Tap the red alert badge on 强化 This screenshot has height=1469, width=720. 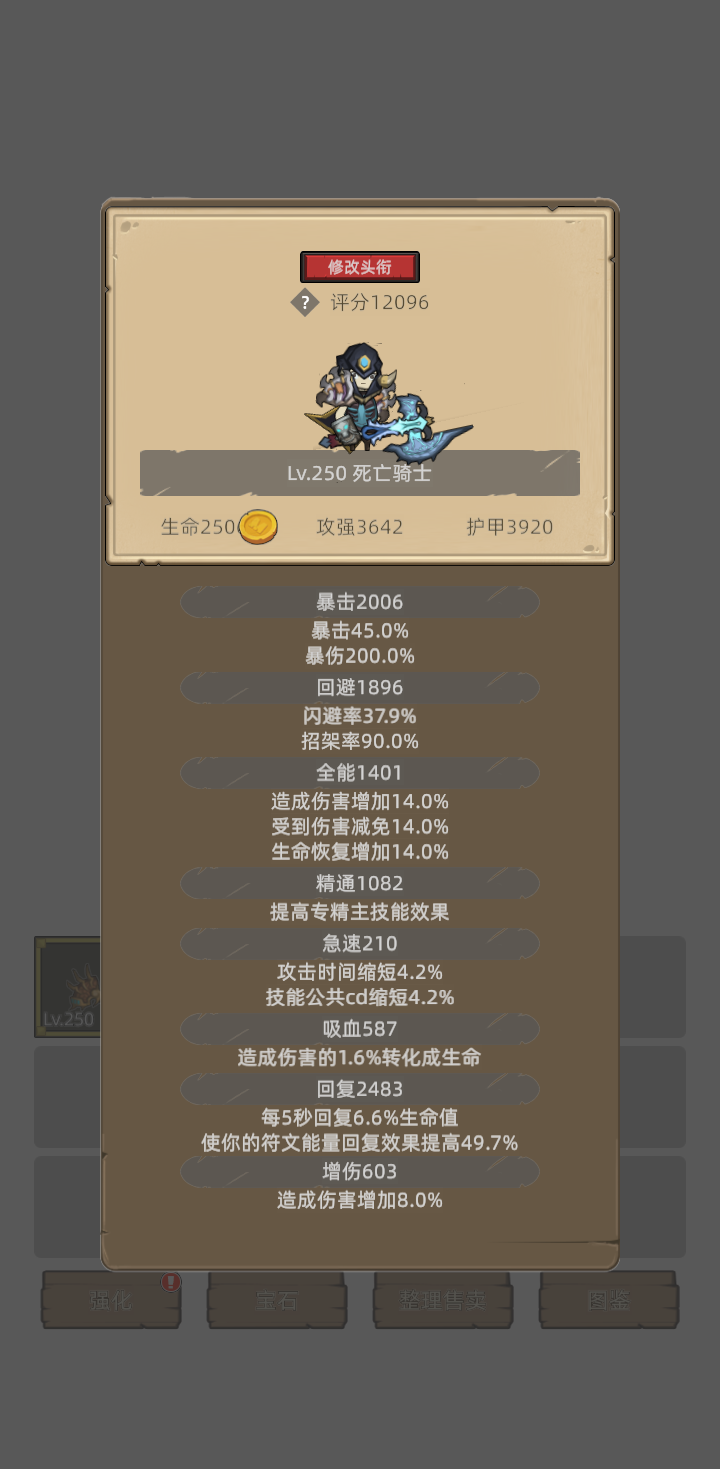coord(171,1282)
